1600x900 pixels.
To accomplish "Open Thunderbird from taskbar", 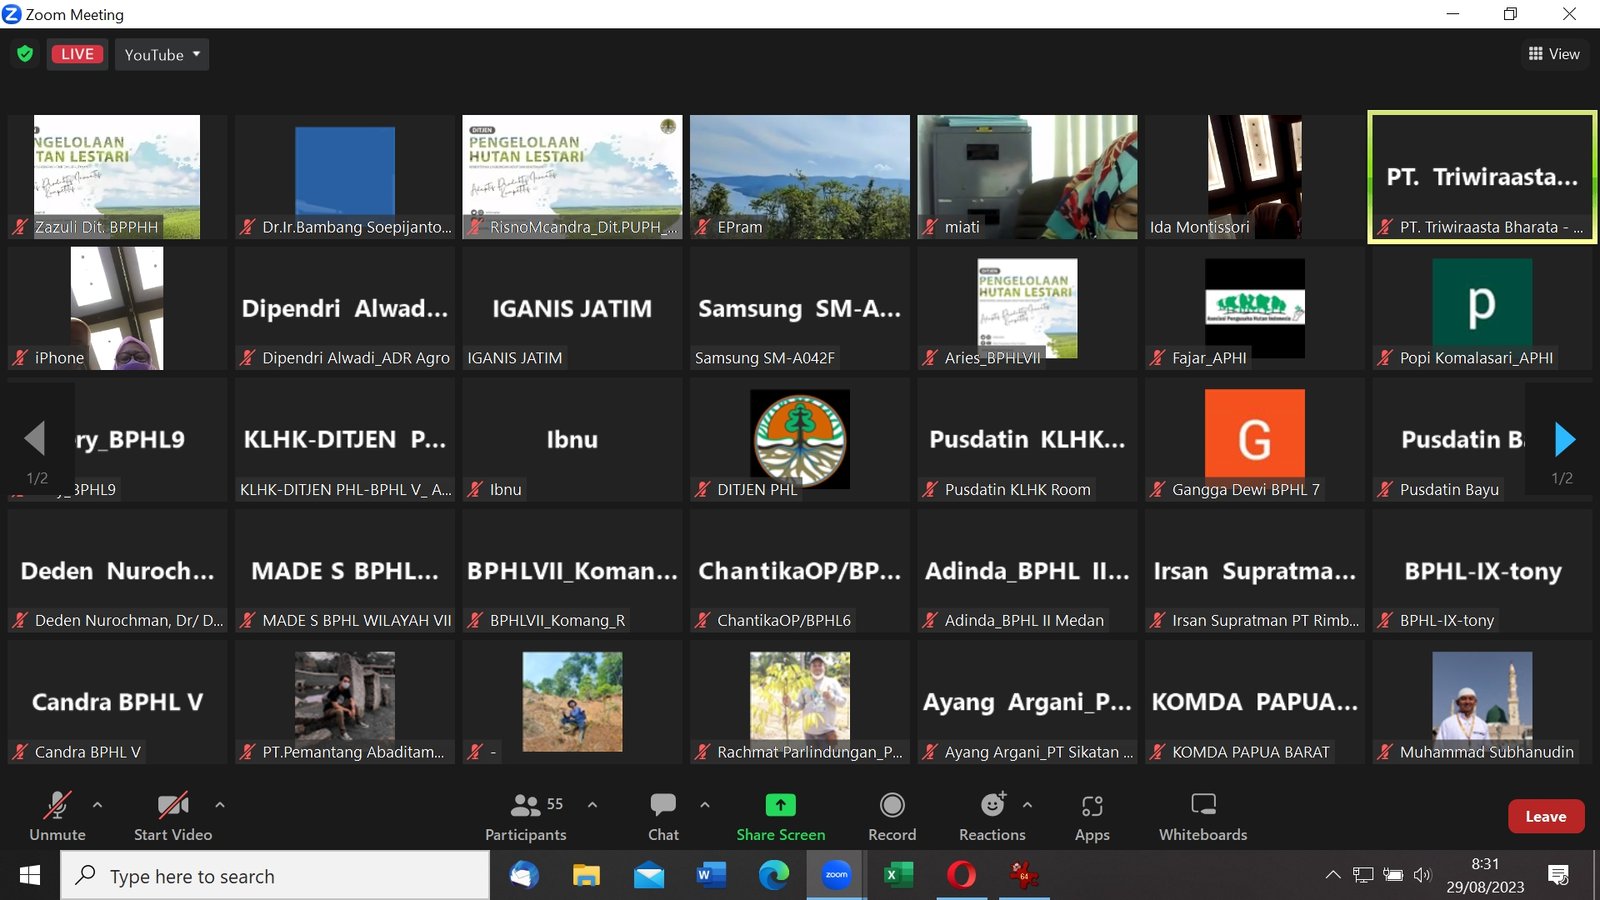I will (x=524, y=875).
